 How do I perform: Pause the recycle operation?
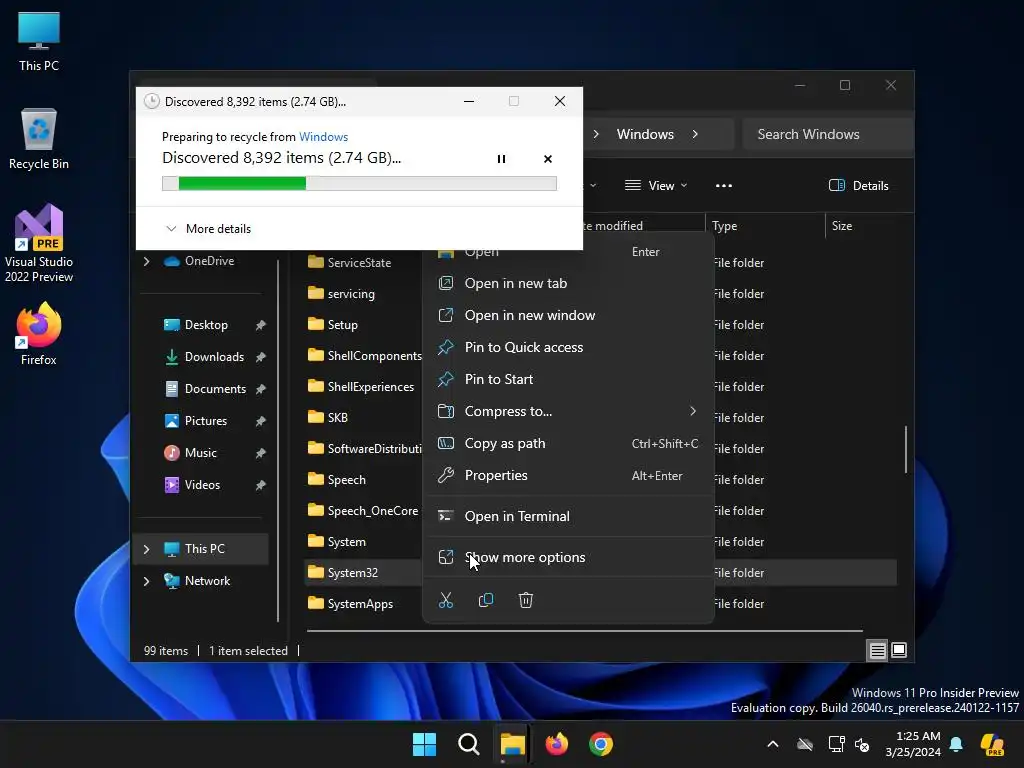click(502, 159)
